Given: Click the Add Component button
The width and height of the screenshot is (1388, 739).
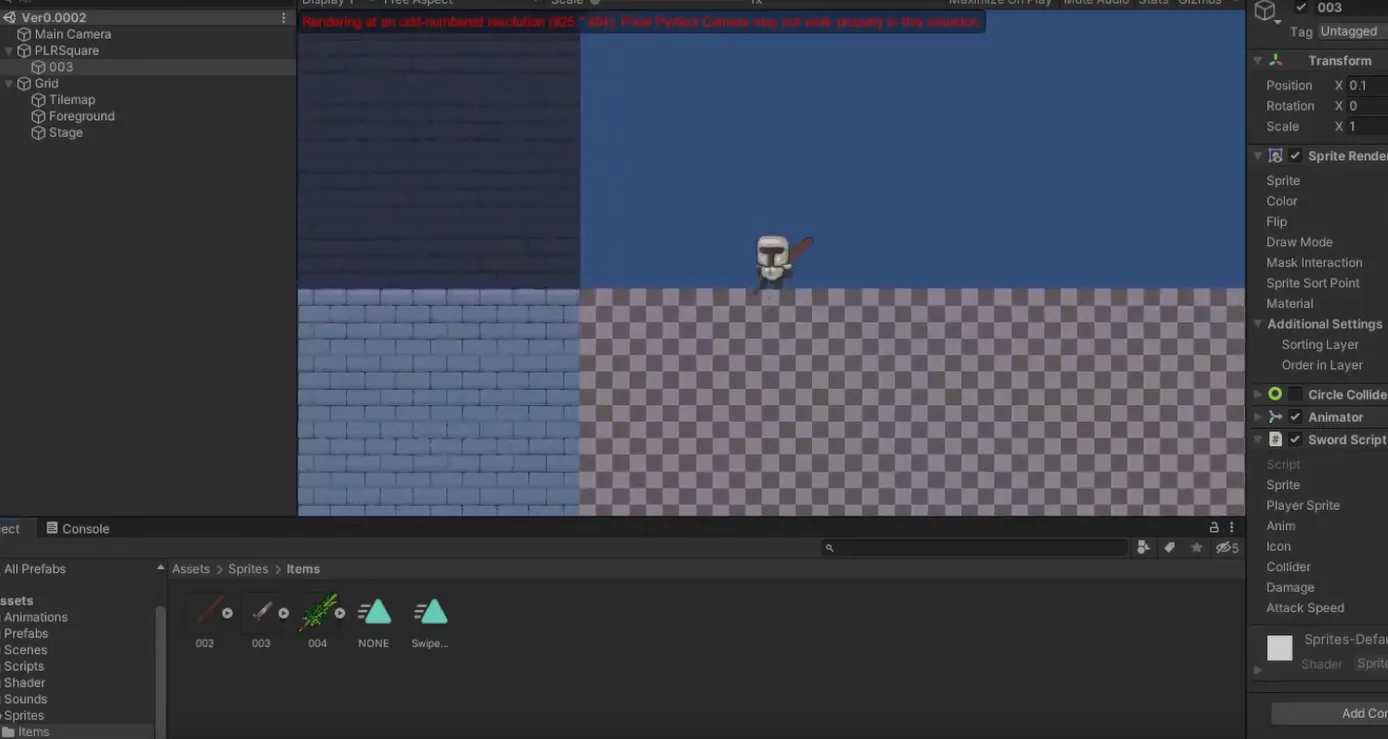Looking at the screenshot, I should pos(1340,713).
